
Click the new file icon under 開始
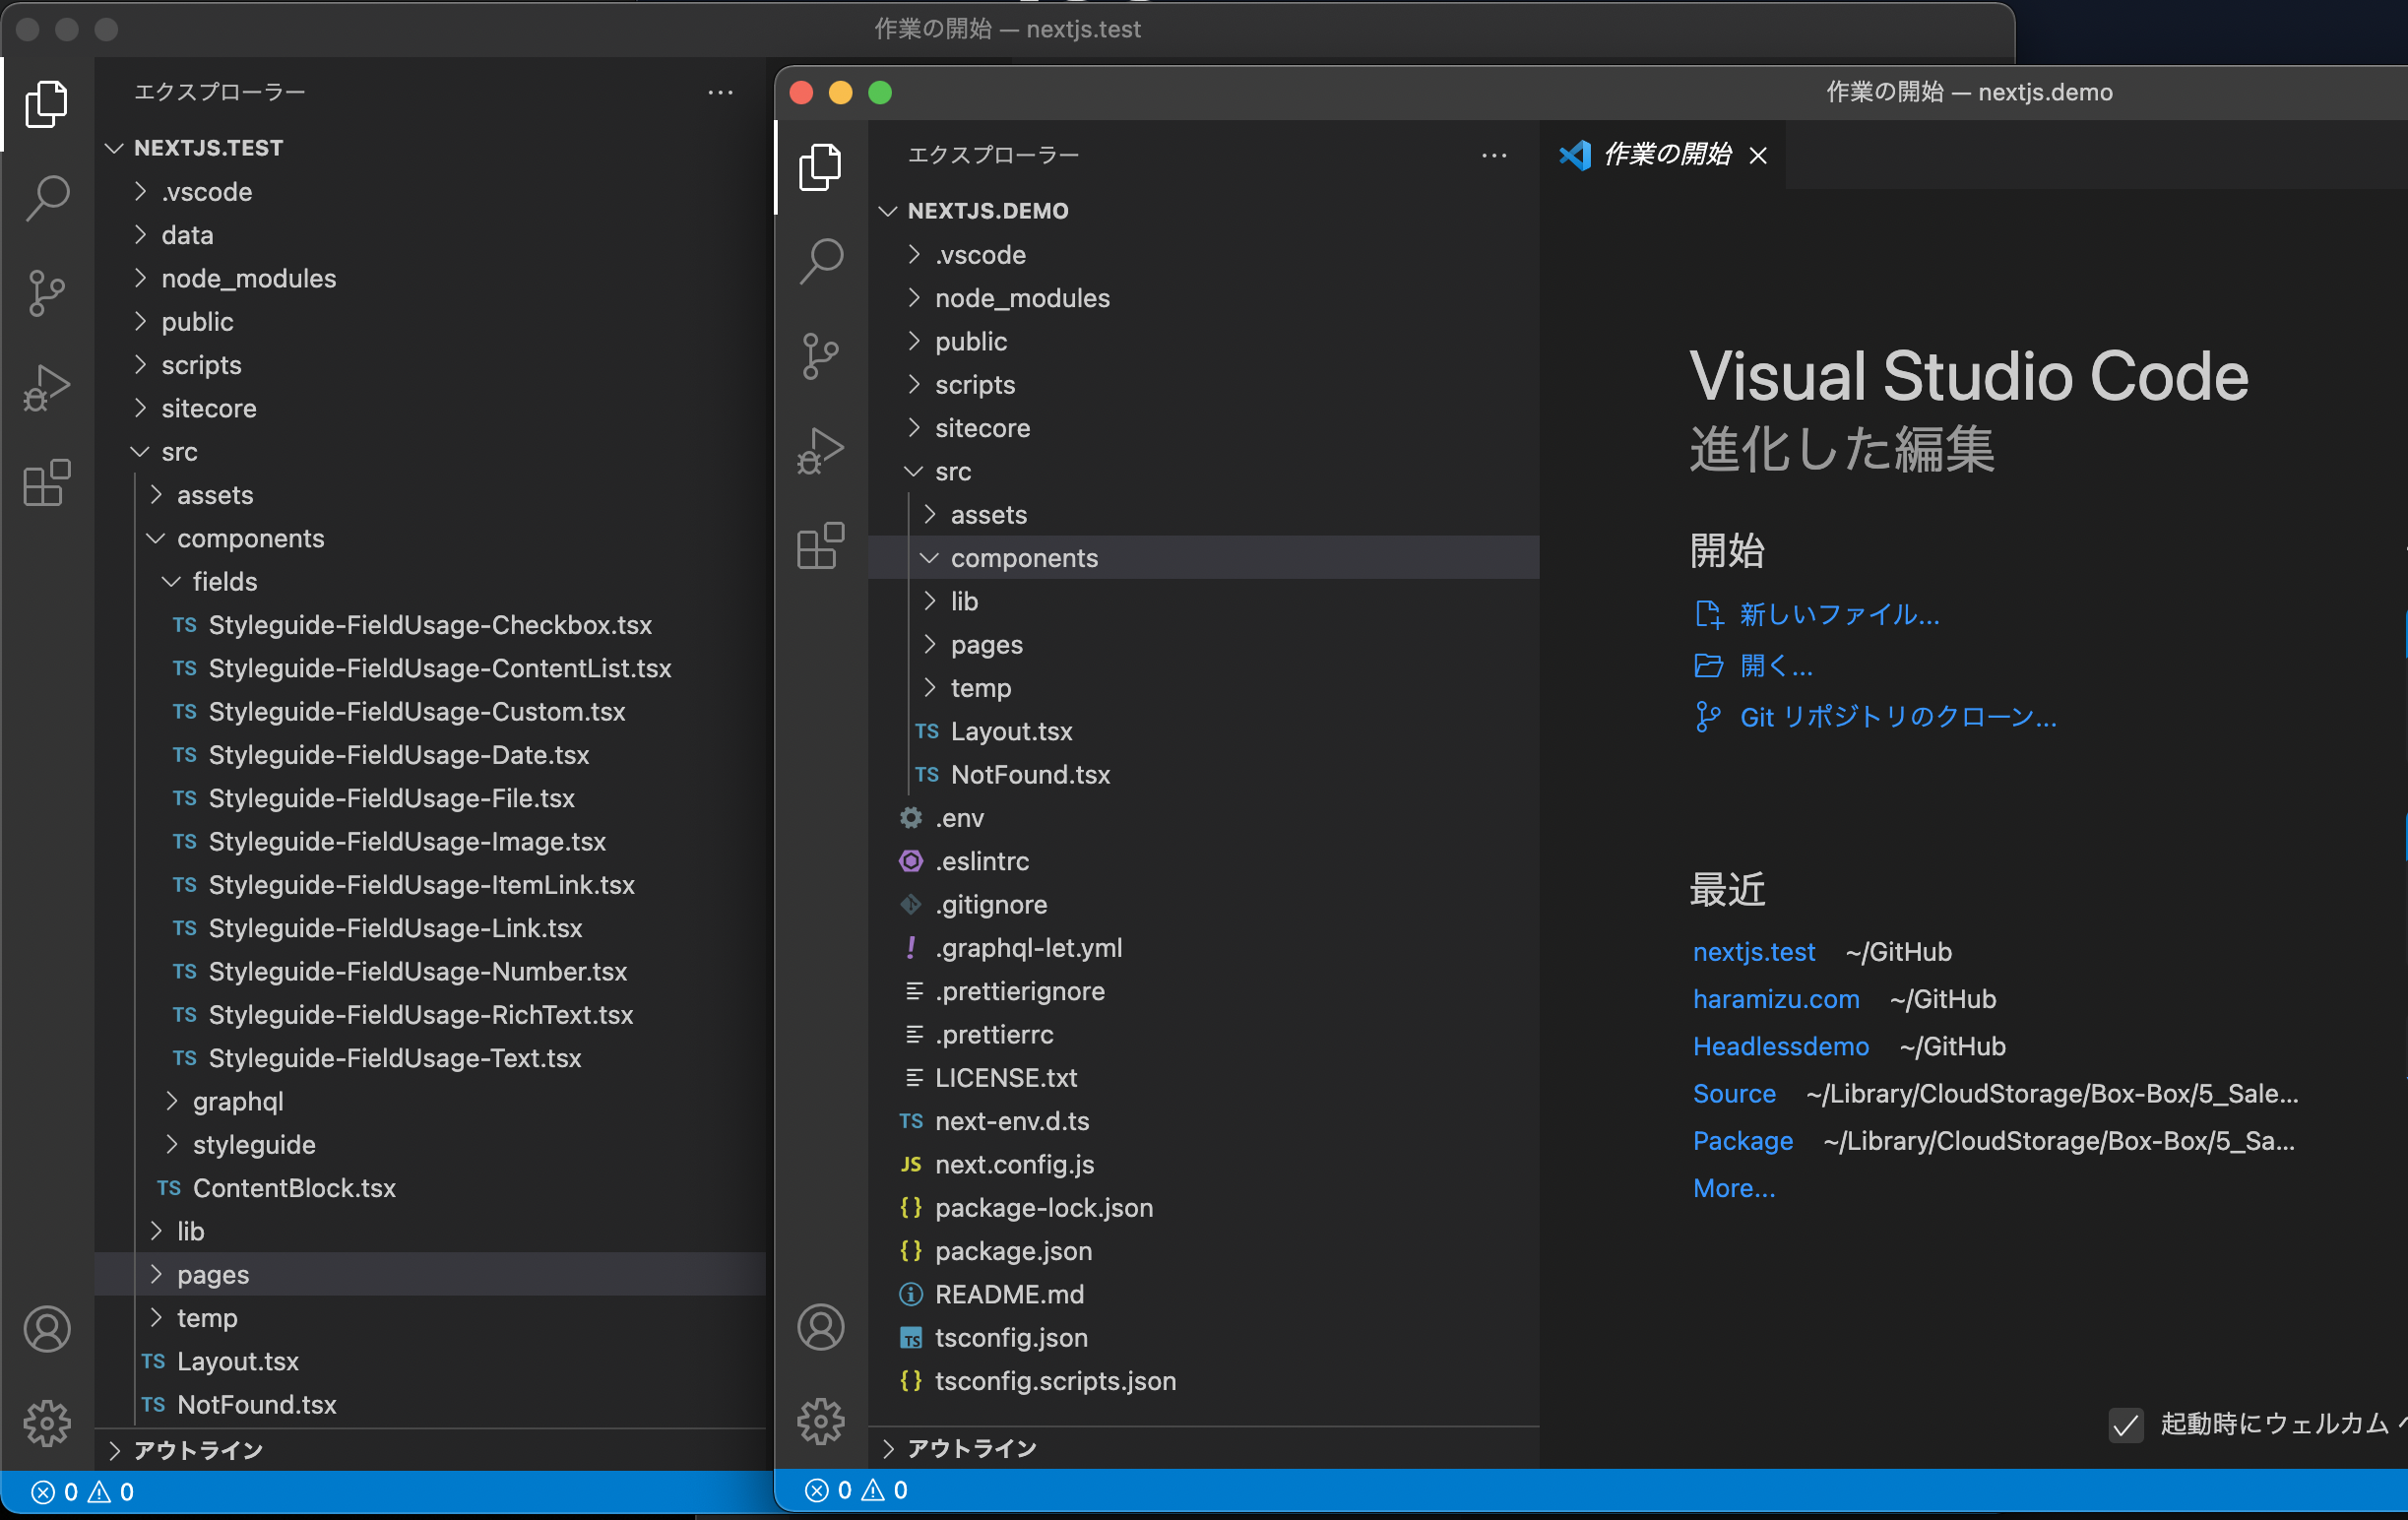[1709, 614]
